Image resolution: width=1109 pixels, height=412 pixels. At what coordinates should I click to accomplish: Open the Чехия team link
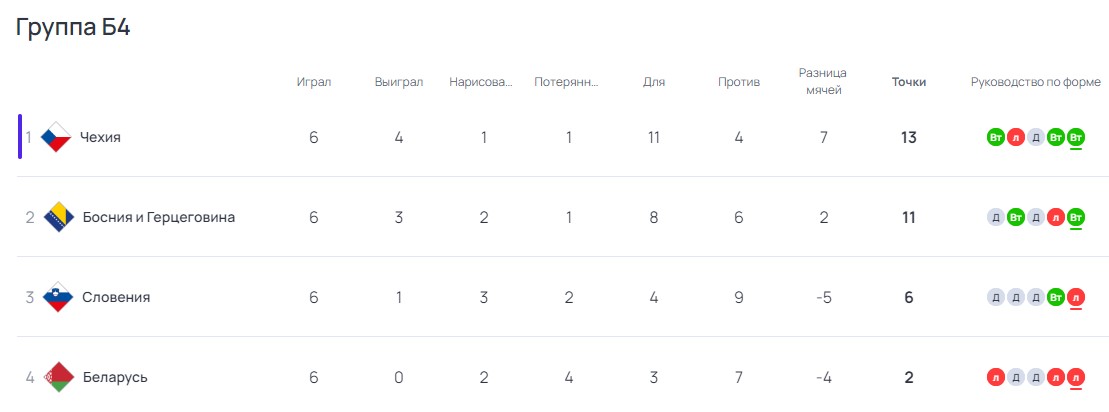pos(100,137)
